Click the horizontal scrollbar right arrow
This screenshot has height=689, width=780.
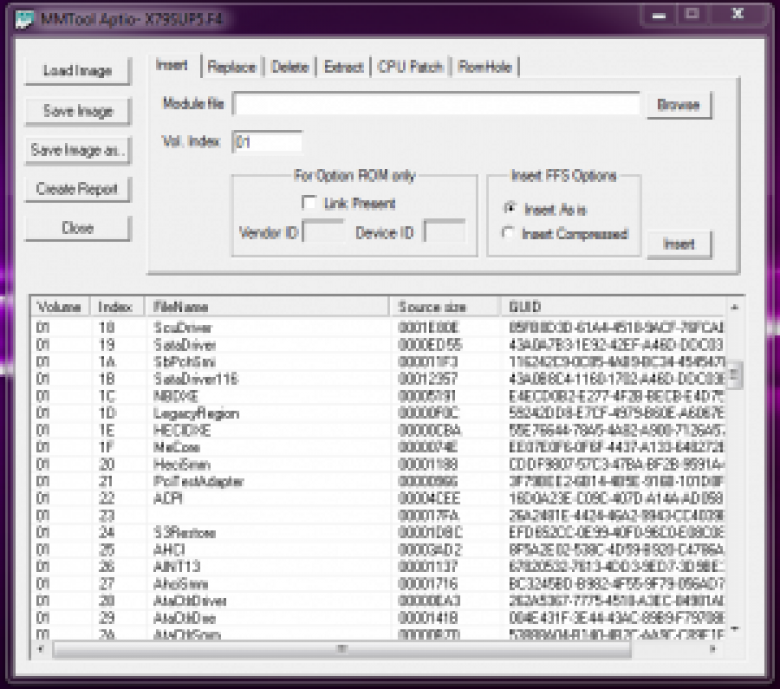(x=713, y=649)
